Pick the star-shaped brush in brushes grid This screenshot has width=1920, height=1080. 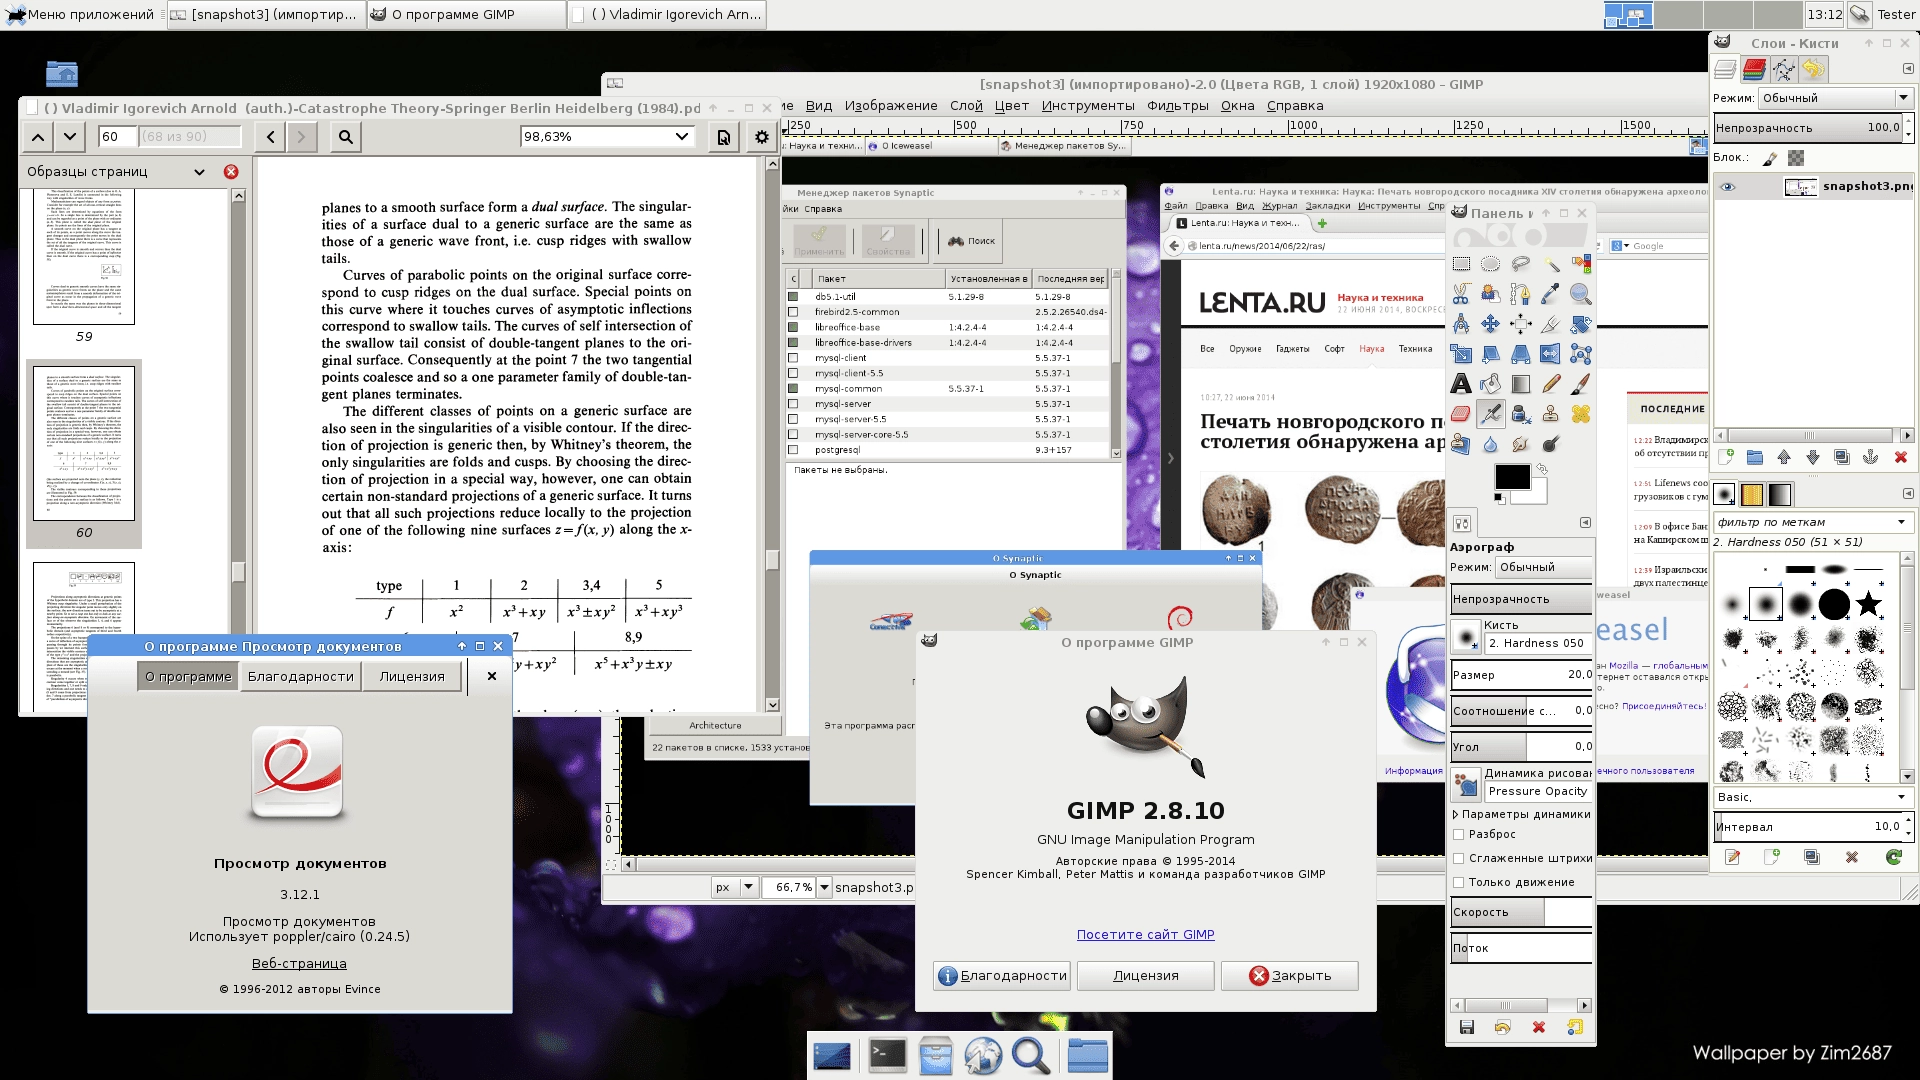1868,604
